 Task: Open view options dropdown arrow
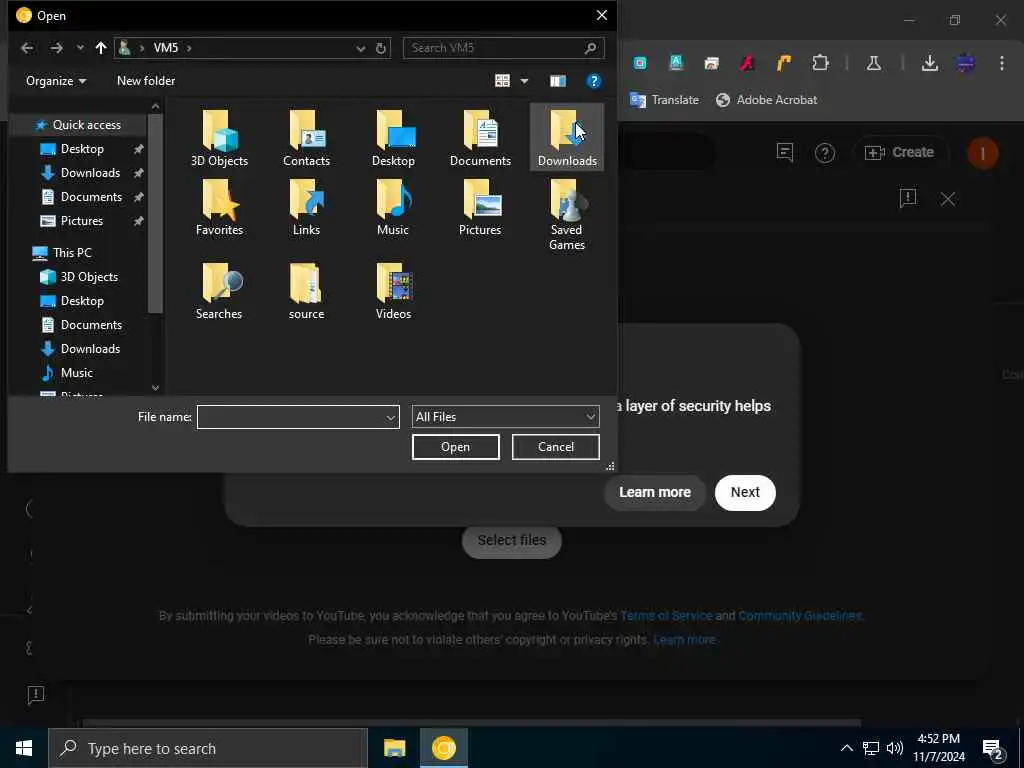(524, 81)
